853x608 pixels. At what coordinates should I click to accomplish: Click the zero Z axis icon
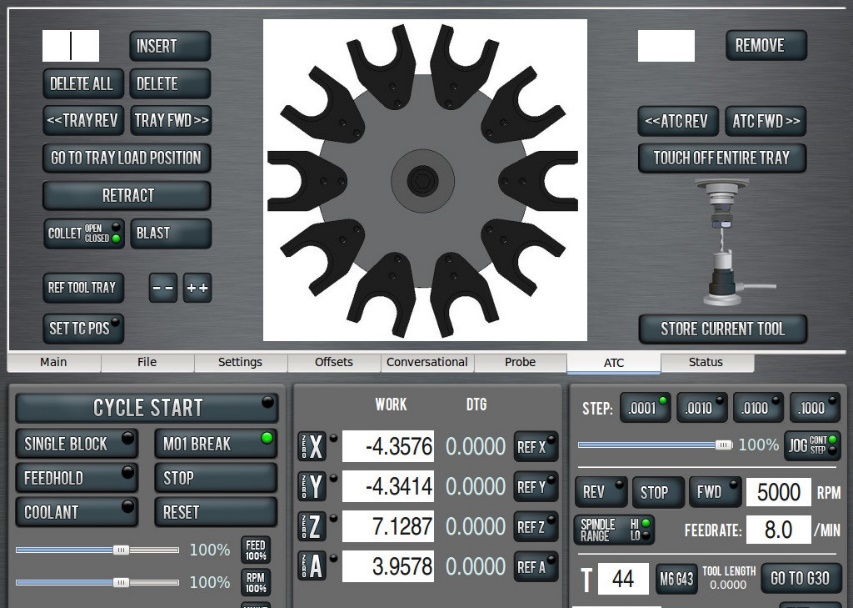pyautogui.click(x=315, y=527)
